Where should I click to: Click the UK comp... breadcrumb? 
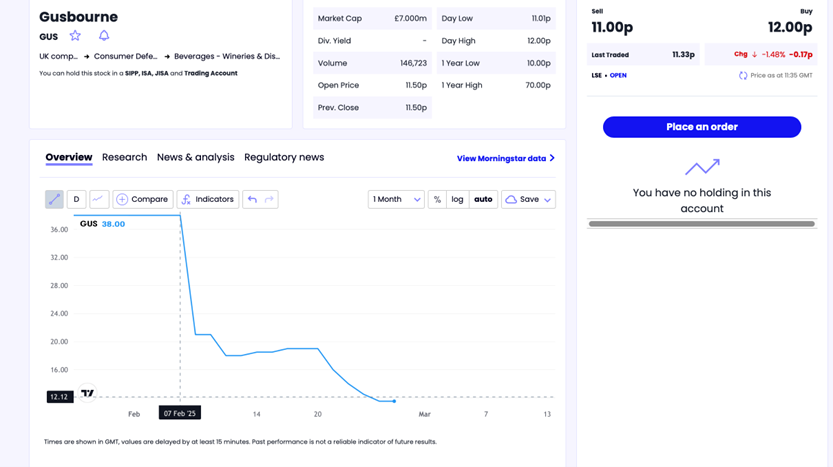tap(58, 56)
